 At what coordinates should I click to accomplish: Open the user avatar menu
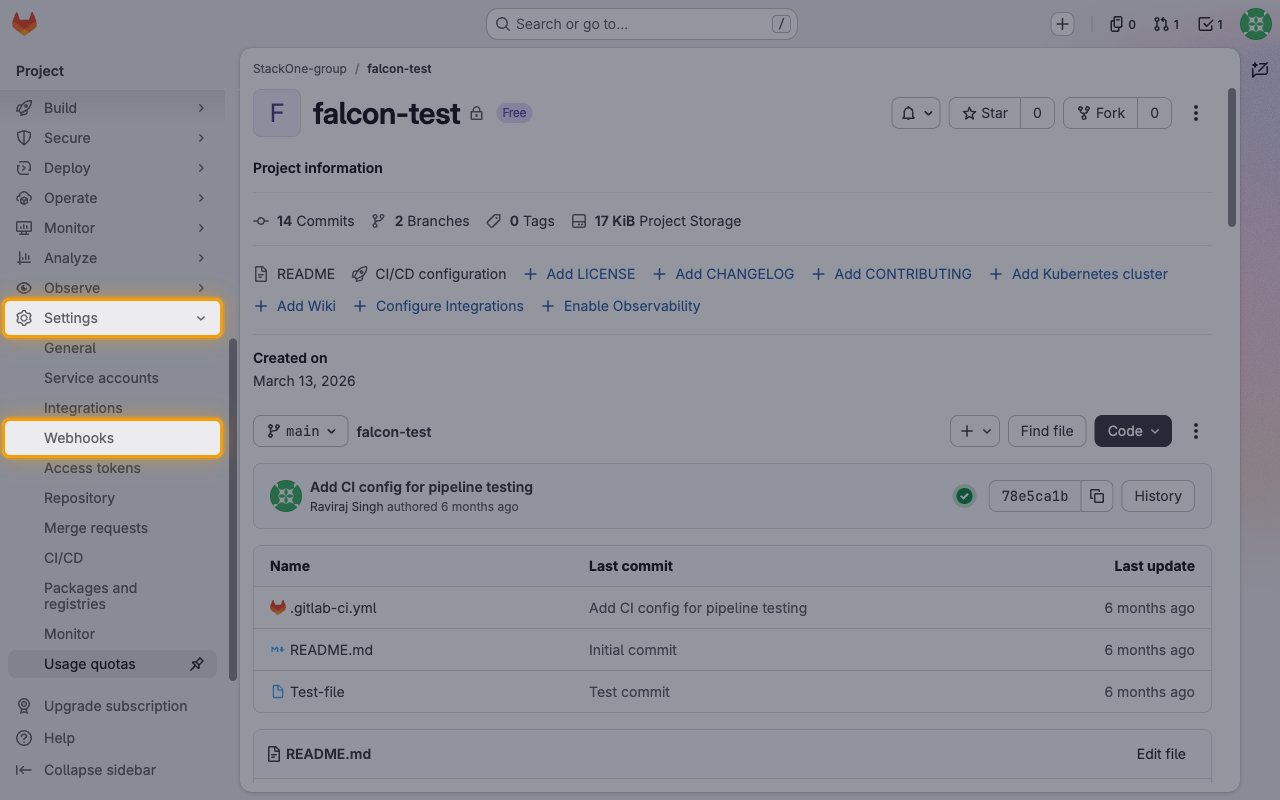[1255, 24]
